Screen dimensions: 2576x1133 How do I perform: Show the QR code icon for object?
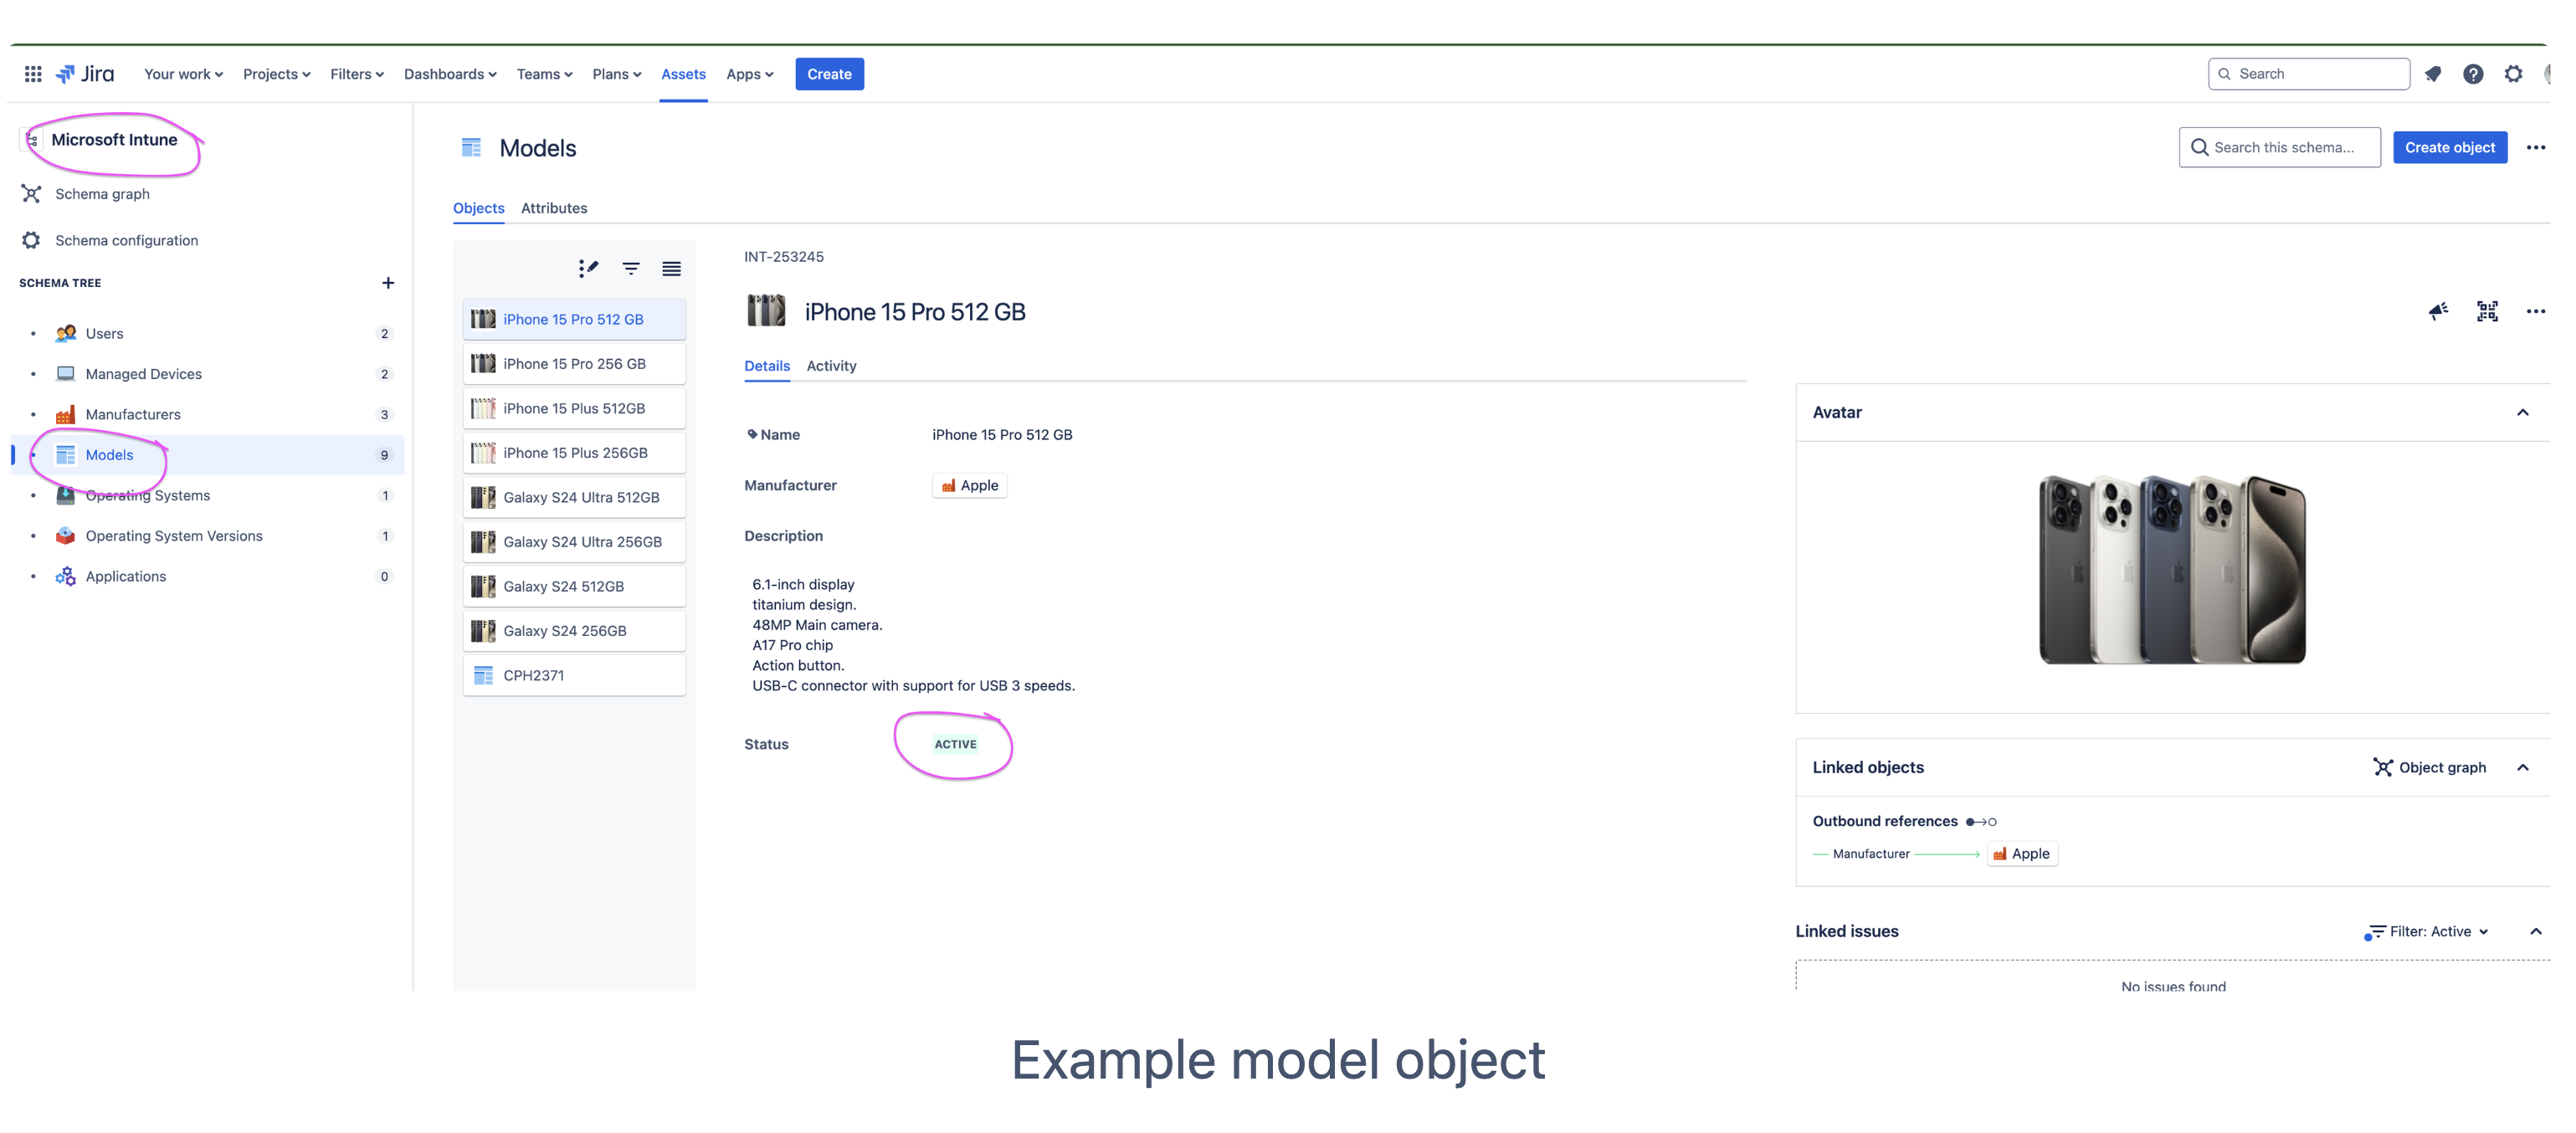pyautogui.click(x=2487, y=311)
